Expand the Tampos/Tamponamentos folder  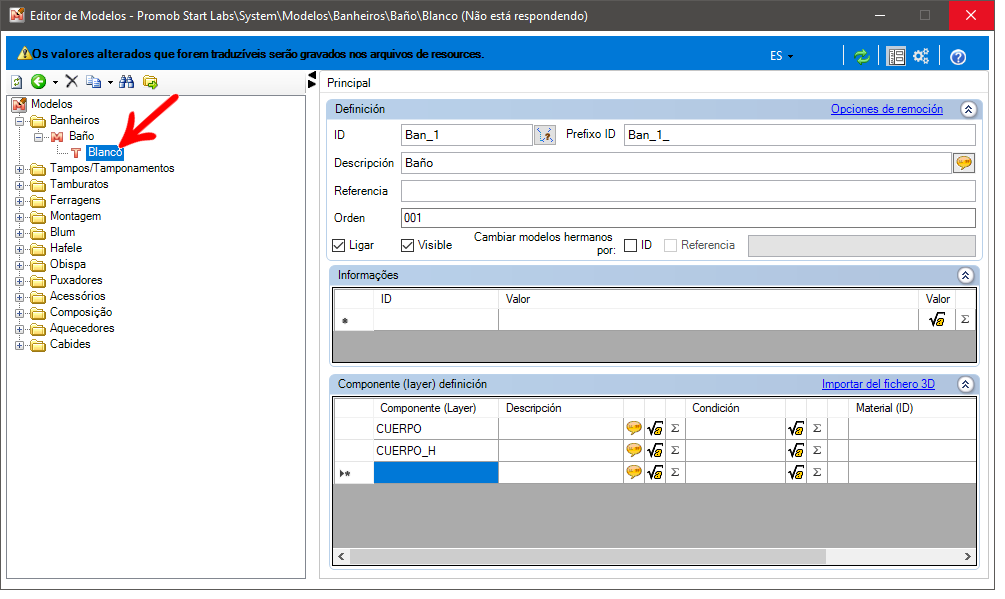(20, 169)
